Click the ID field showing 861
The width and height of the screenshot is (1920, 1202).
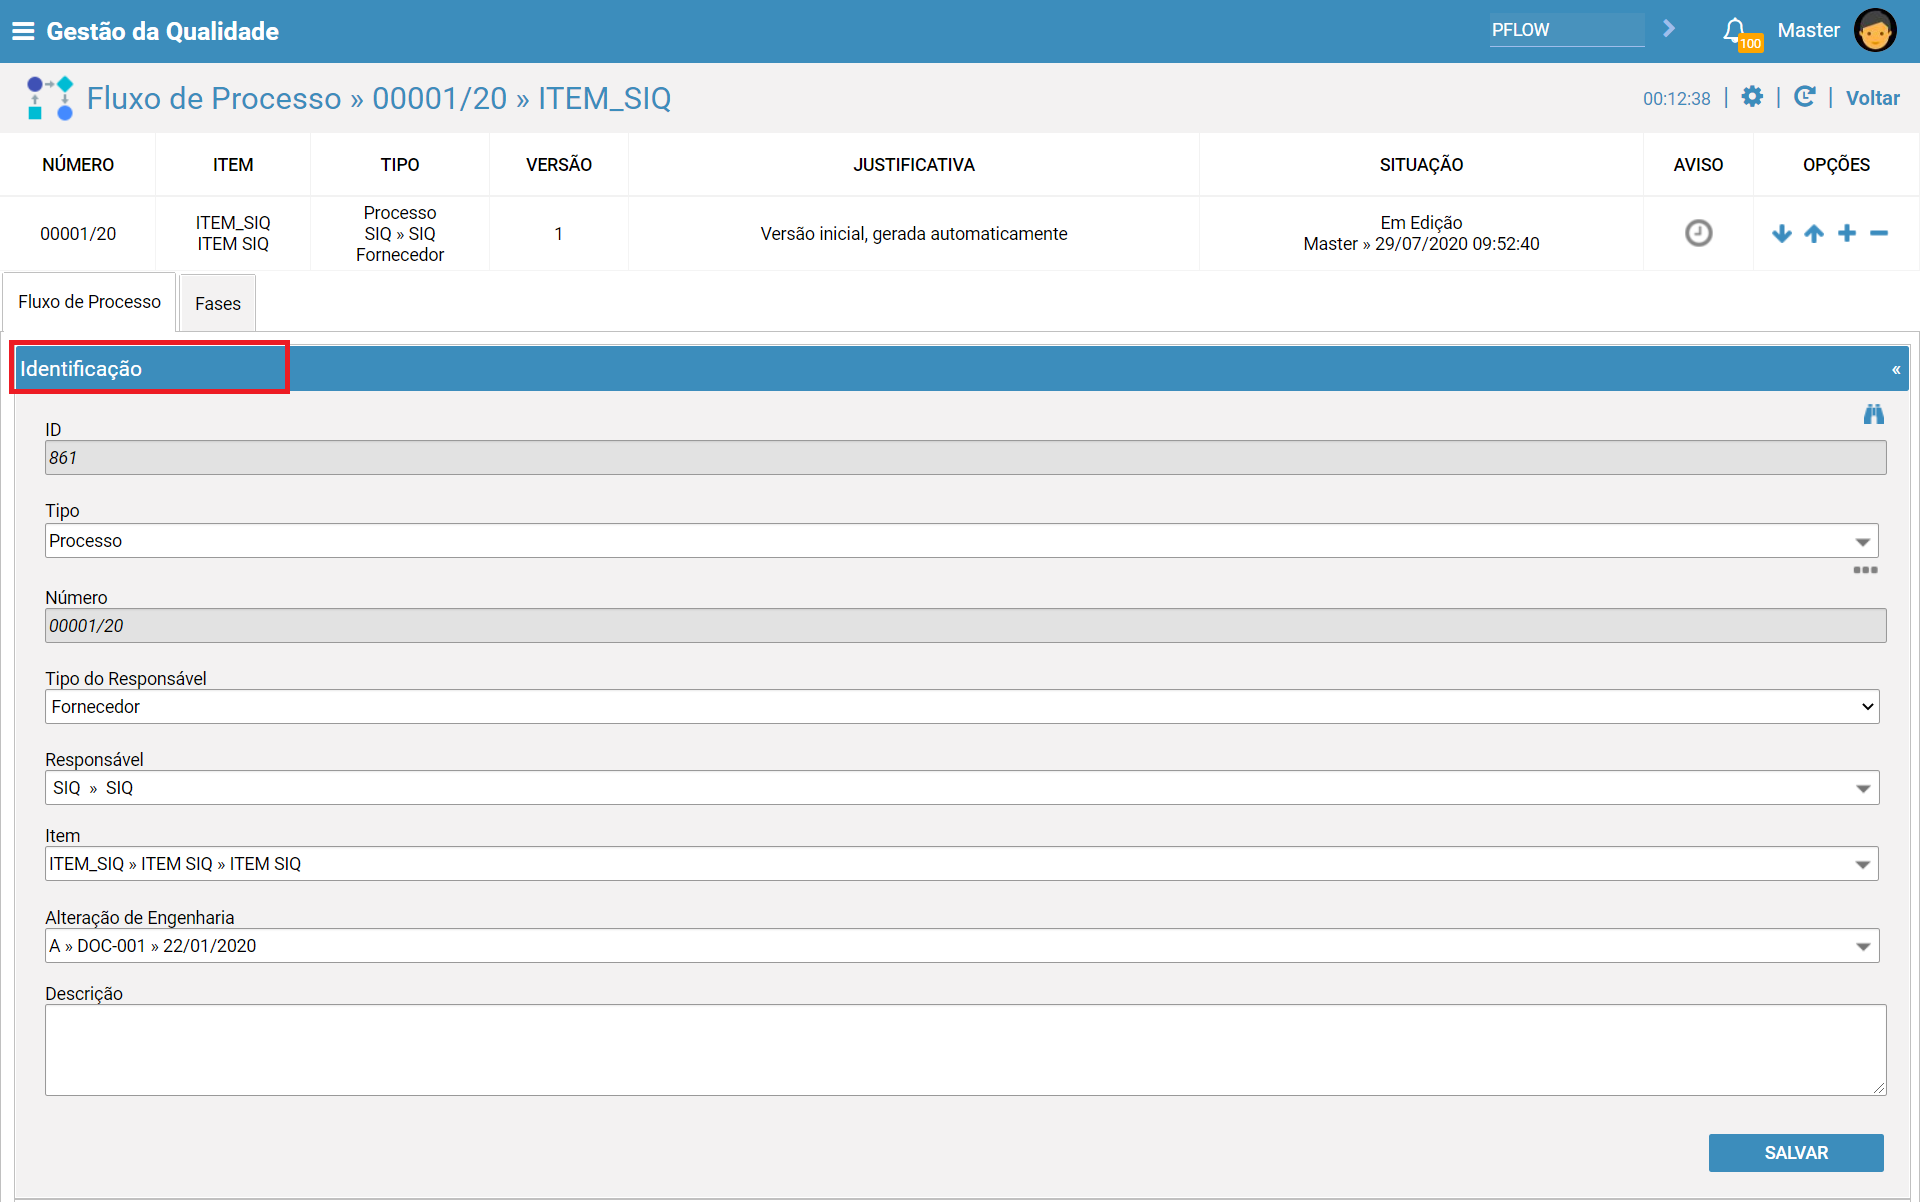point(966,458)
